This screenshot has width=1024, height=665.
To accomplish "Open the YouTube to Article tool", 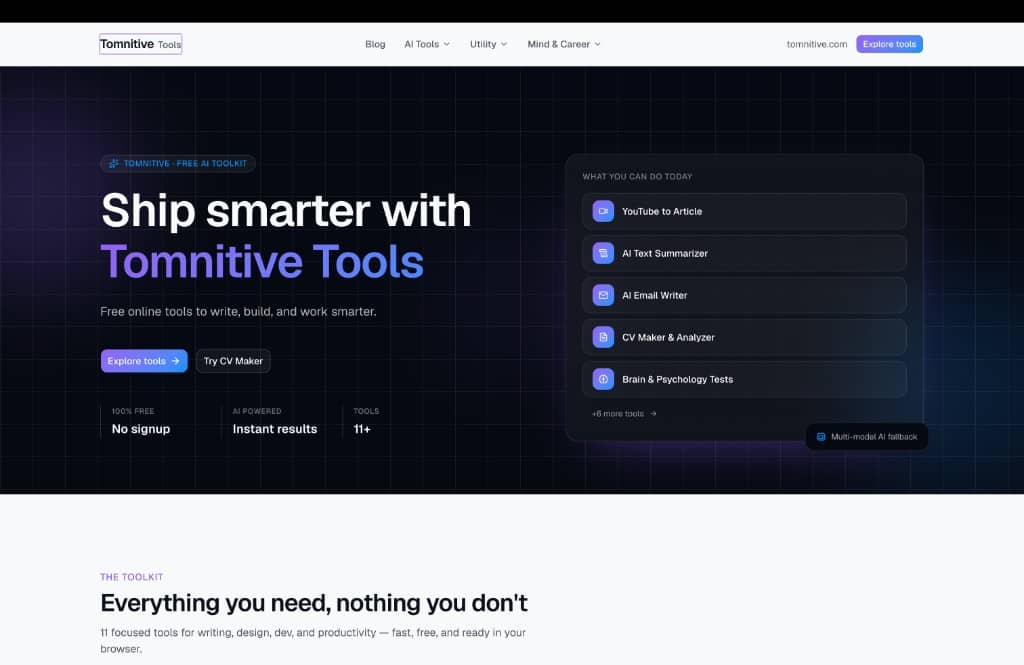I will coord(744,211).
